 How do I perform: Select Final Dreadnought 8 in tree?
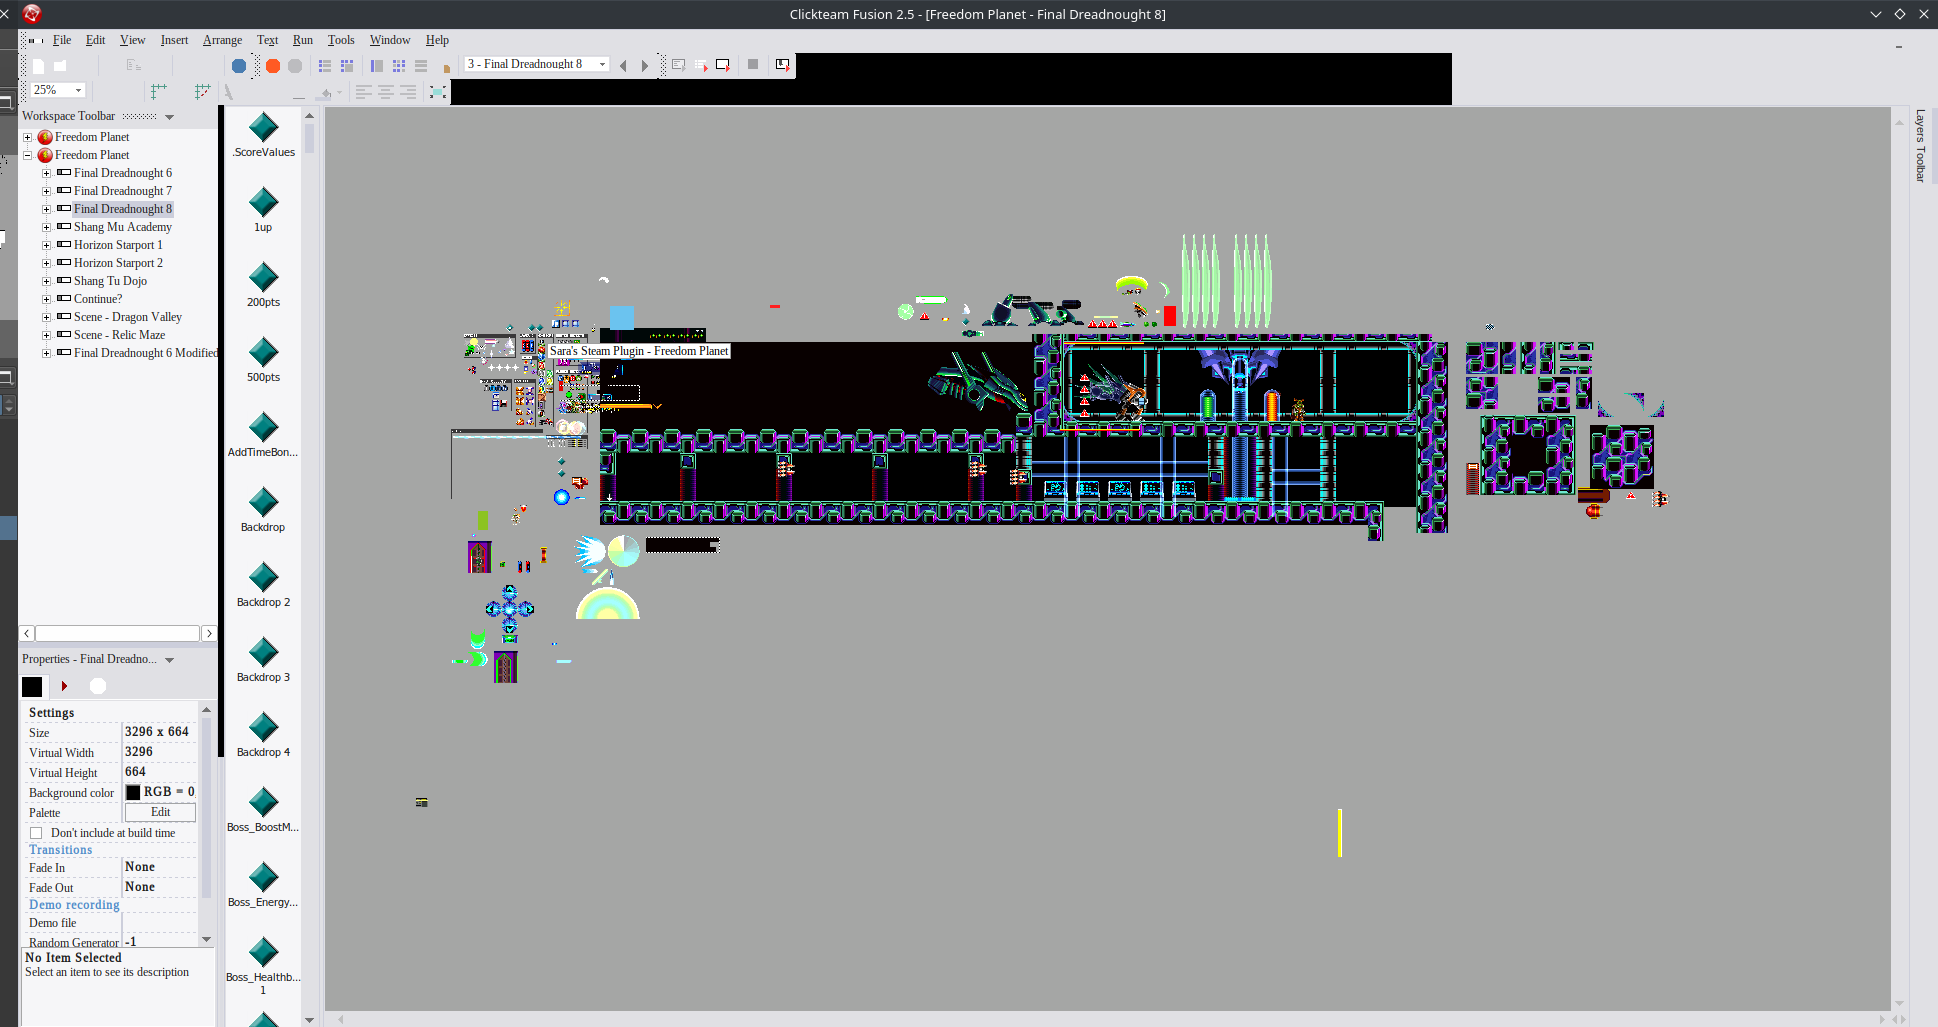tap(122, 209)
